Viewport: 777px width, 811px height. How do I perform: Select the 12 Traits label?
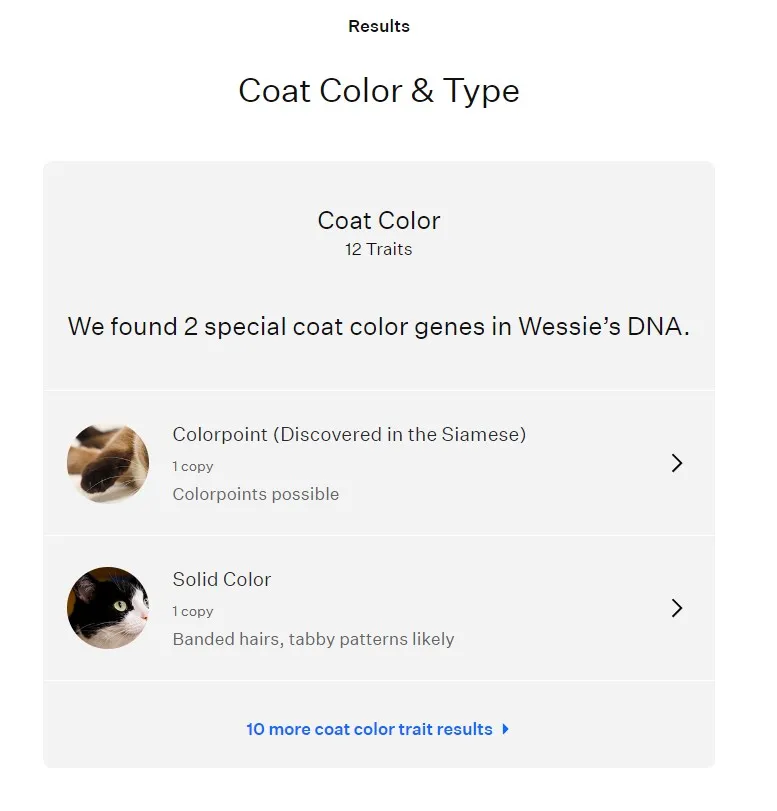[378, 250]
